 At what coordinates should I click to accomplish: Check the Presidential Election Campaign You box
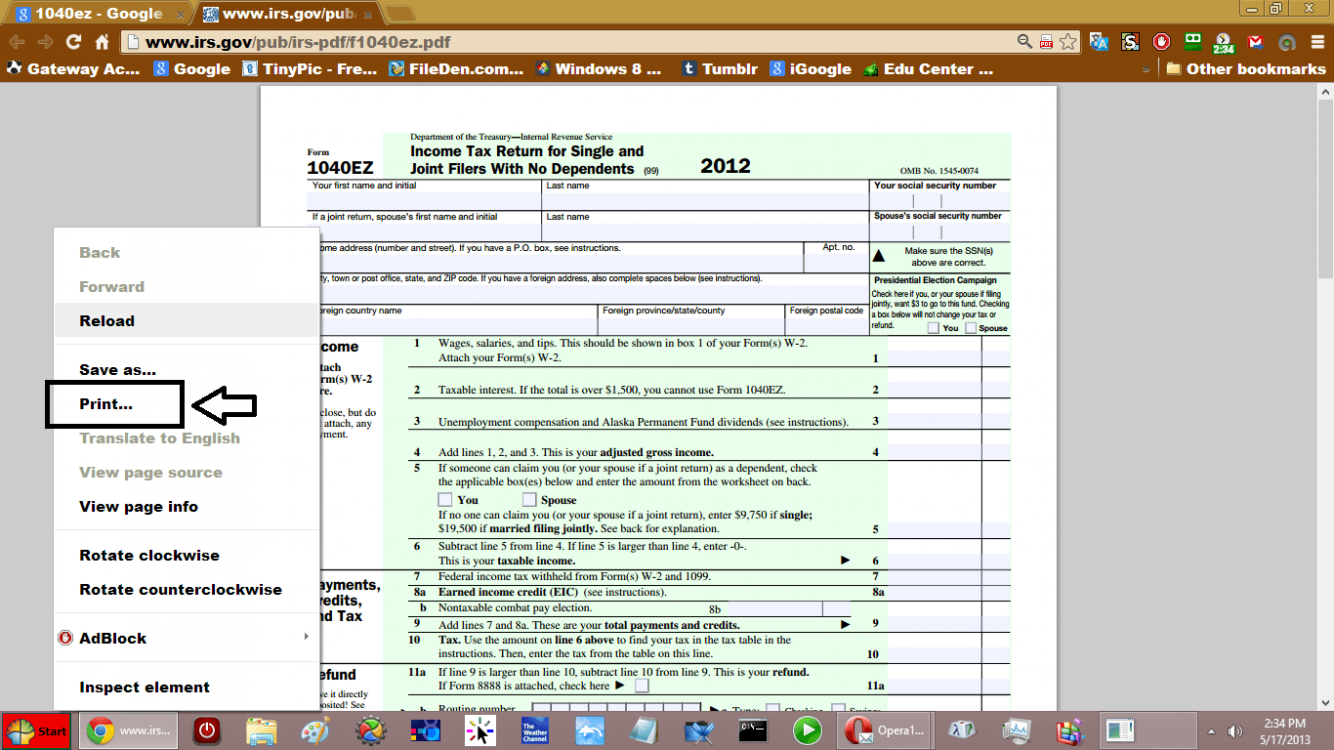pyautogui.click(x=933, y=328)
